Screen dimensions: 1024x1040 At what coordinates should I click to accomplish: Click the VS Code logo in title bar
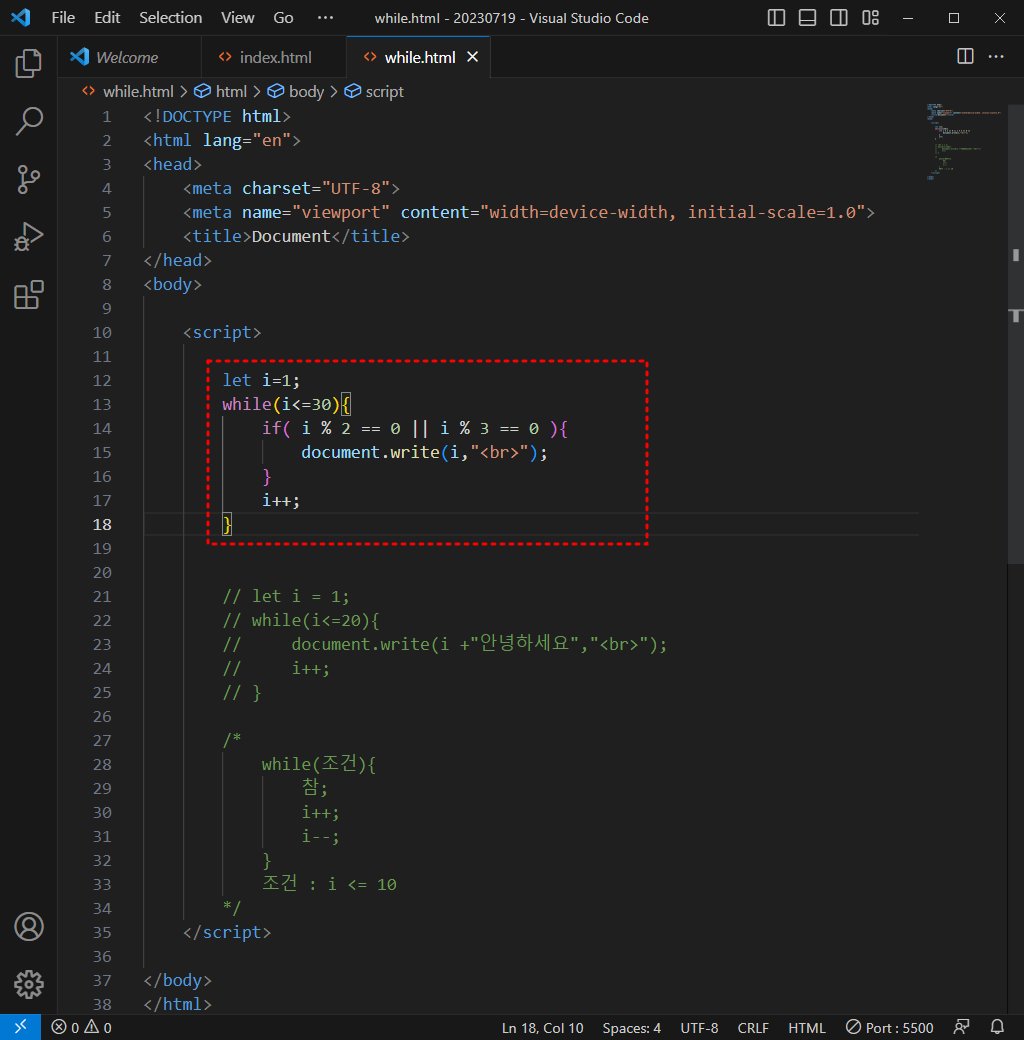tap(21, 17)
